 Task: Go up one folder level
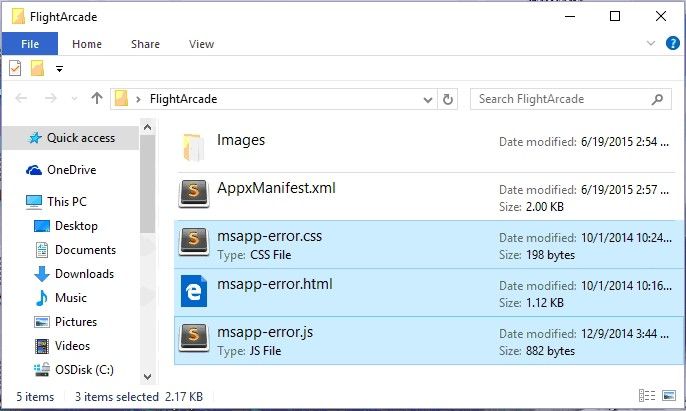coord(97,99)
